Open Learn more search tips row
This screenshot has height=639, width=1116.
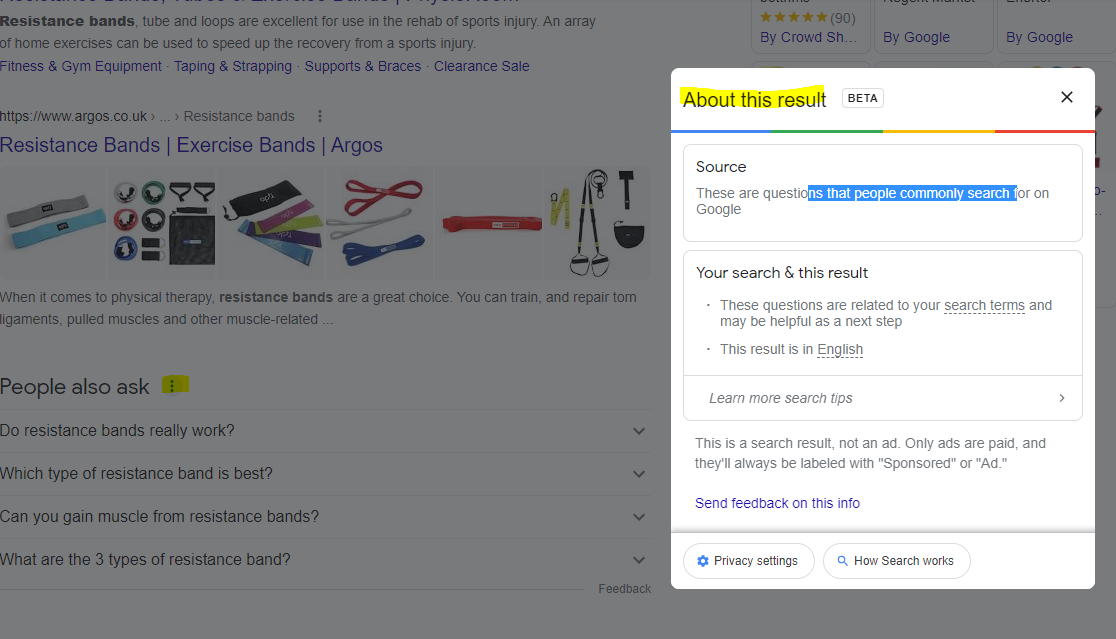coord(882,398)
